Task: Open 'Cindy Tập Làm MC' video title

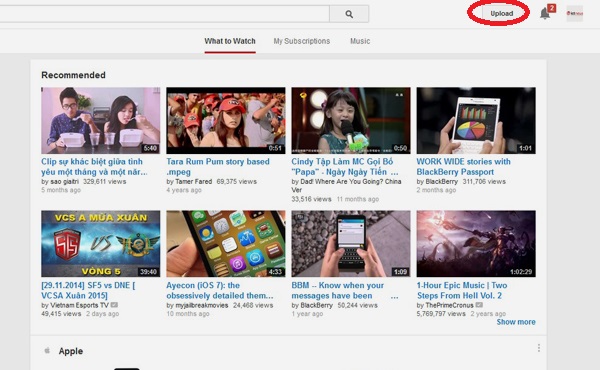Action: coord(344,167)
